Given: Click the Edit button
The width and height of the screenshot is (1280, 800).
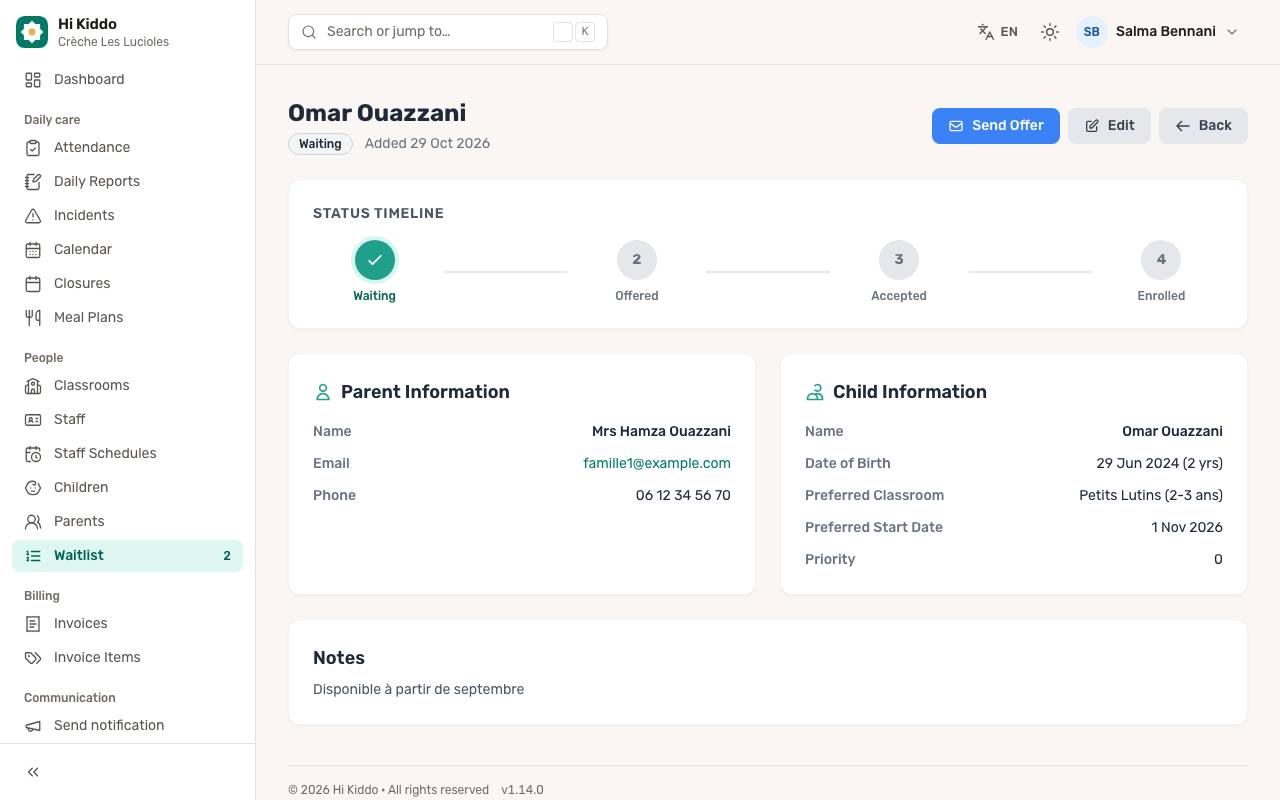Looking at the screenshot, I should [x=1109, y=126].
